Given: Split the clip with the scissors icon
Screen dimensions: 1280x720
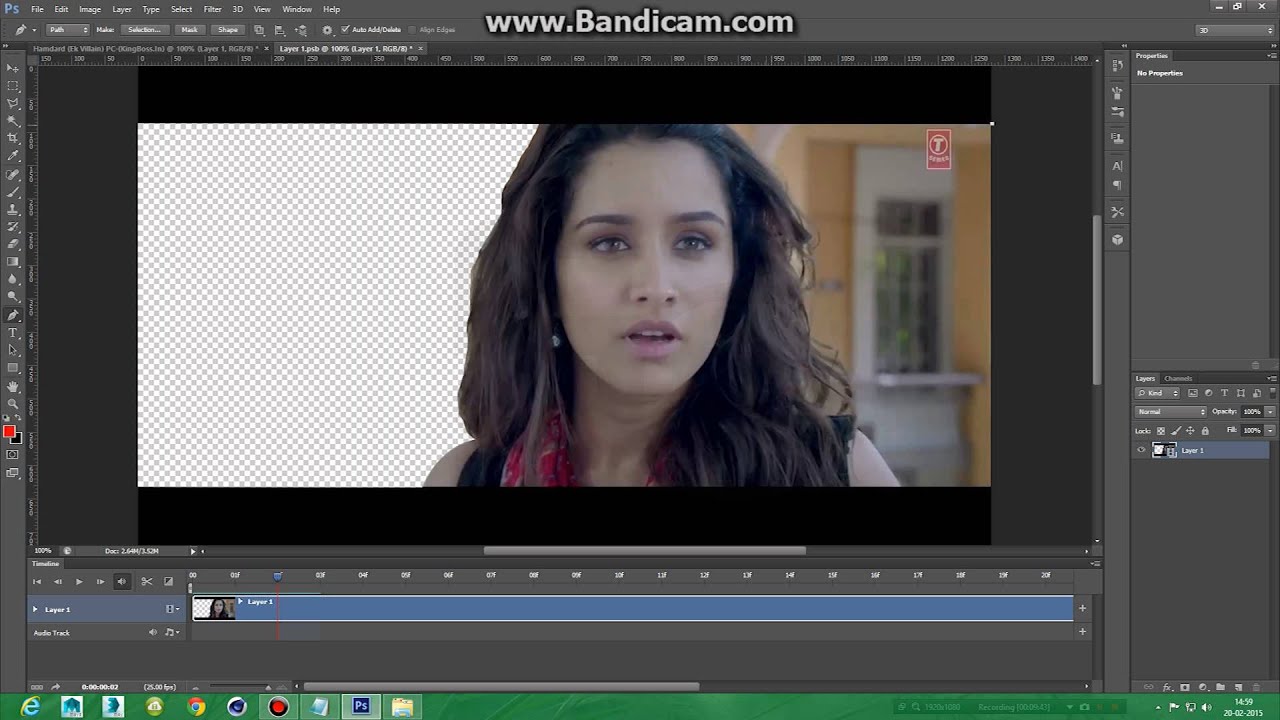Looking at the screenshot, I should click(146, 581).
